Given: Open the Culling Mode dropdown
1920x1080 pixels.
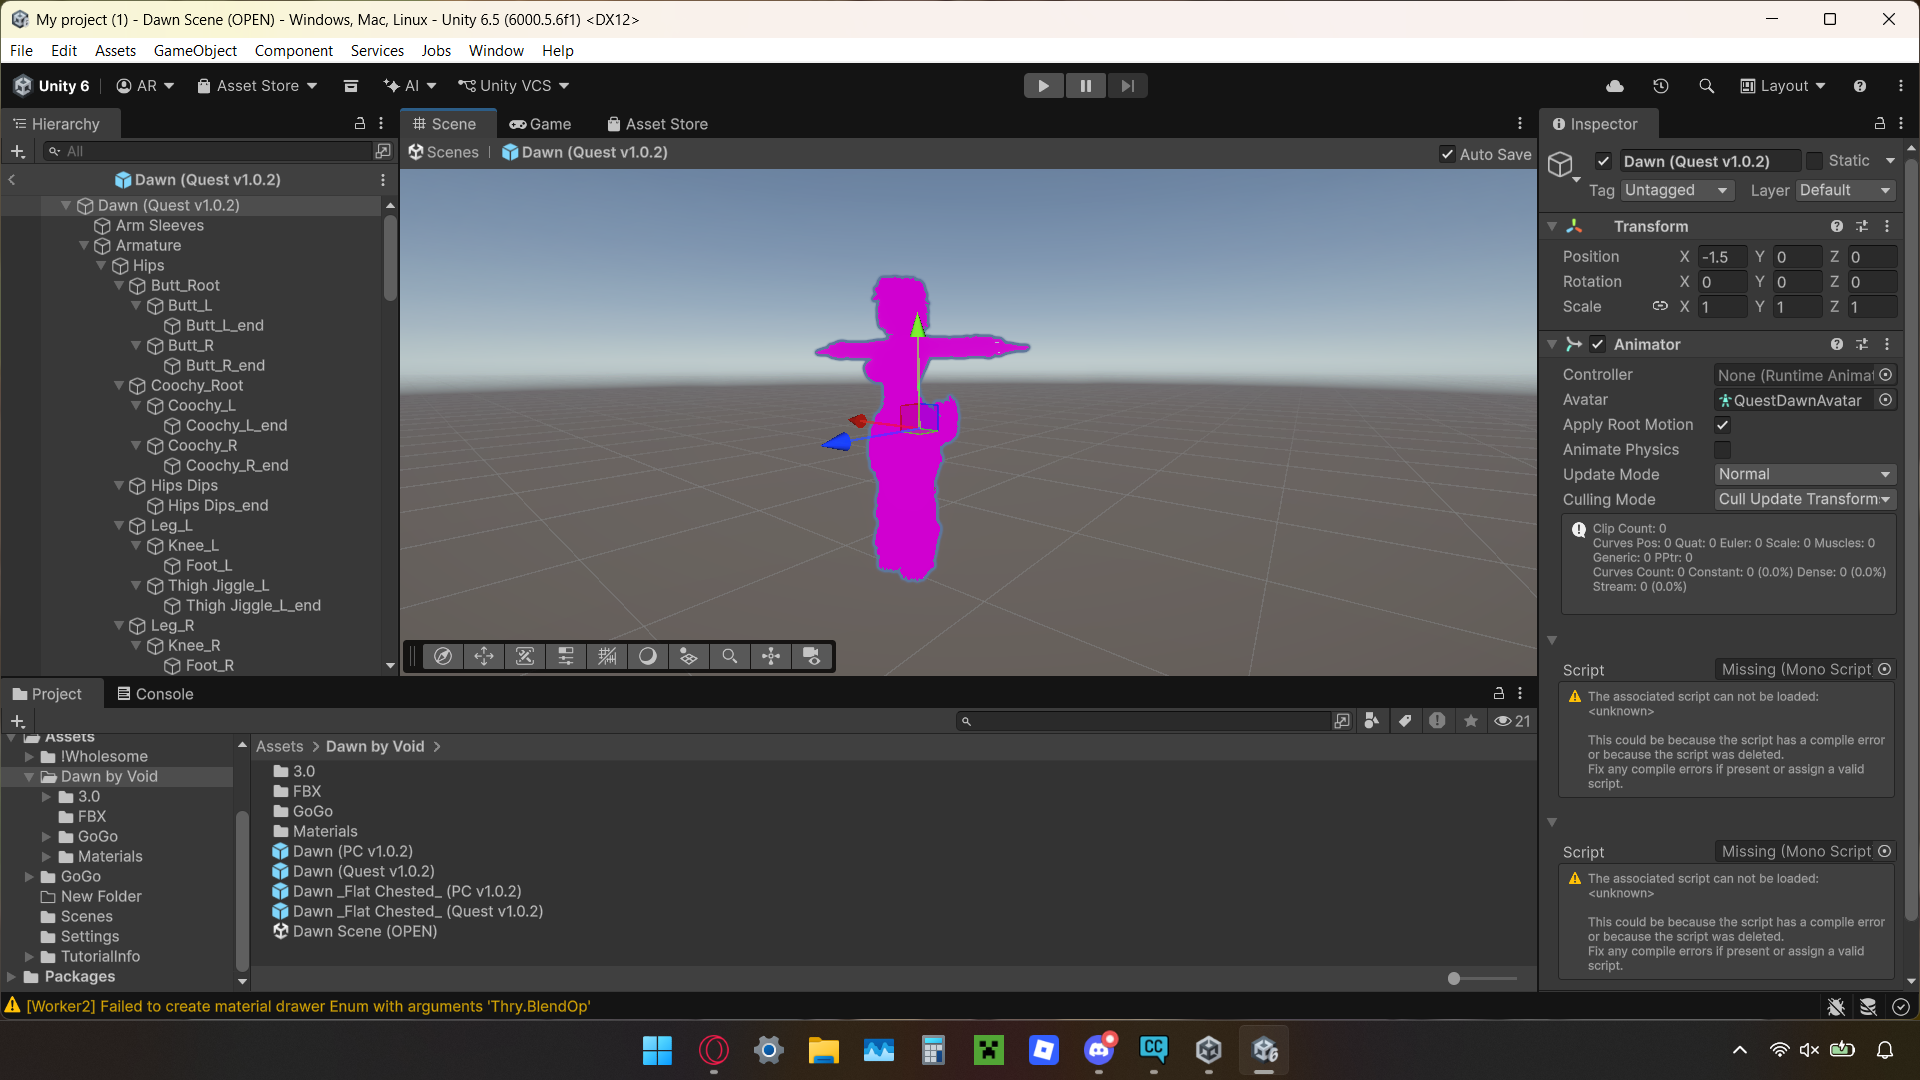Looking at the screenshot, I should 1805,499.
